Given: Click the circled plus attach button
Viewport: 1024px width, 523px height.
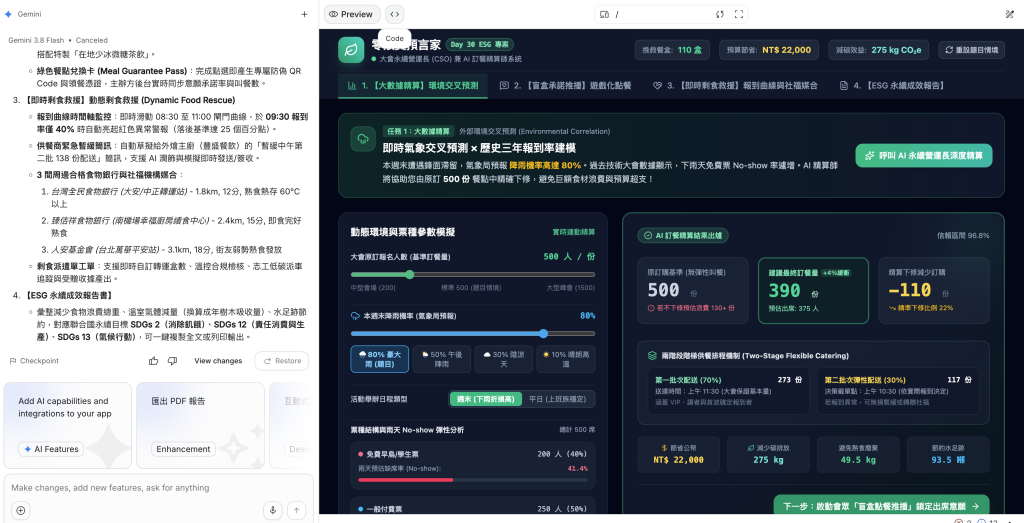Looking at the screenshot, I should [x=20, y=511].
